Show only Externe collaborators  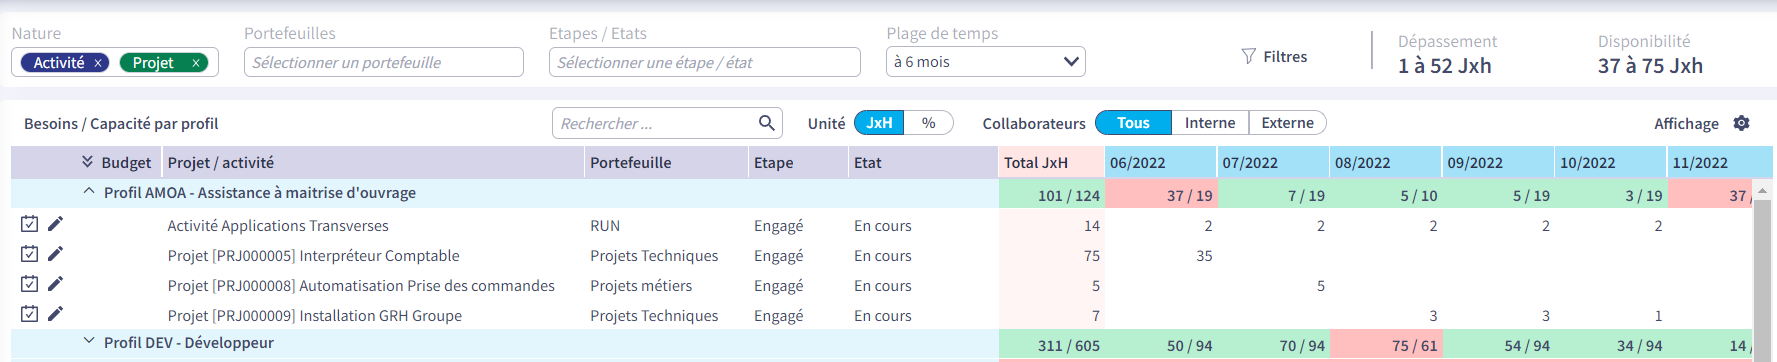point(1288,123)
